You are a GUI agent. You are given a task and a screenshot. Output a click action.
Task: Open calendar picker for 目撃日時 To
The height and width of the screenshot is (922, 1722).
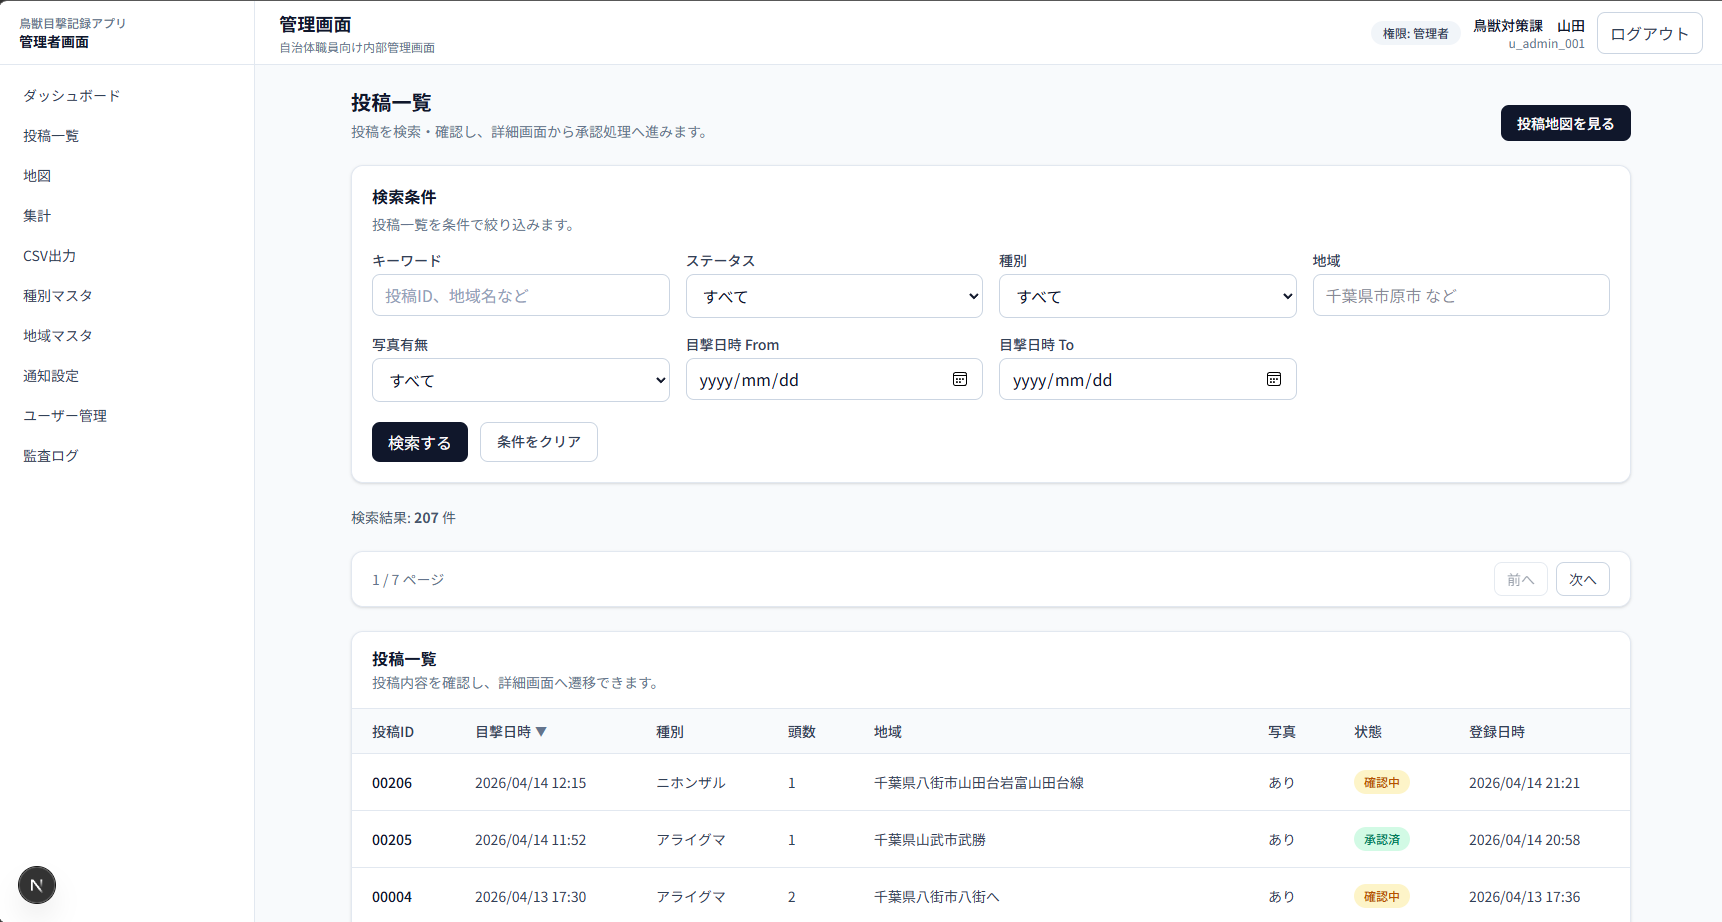[x=1273, y=380]
